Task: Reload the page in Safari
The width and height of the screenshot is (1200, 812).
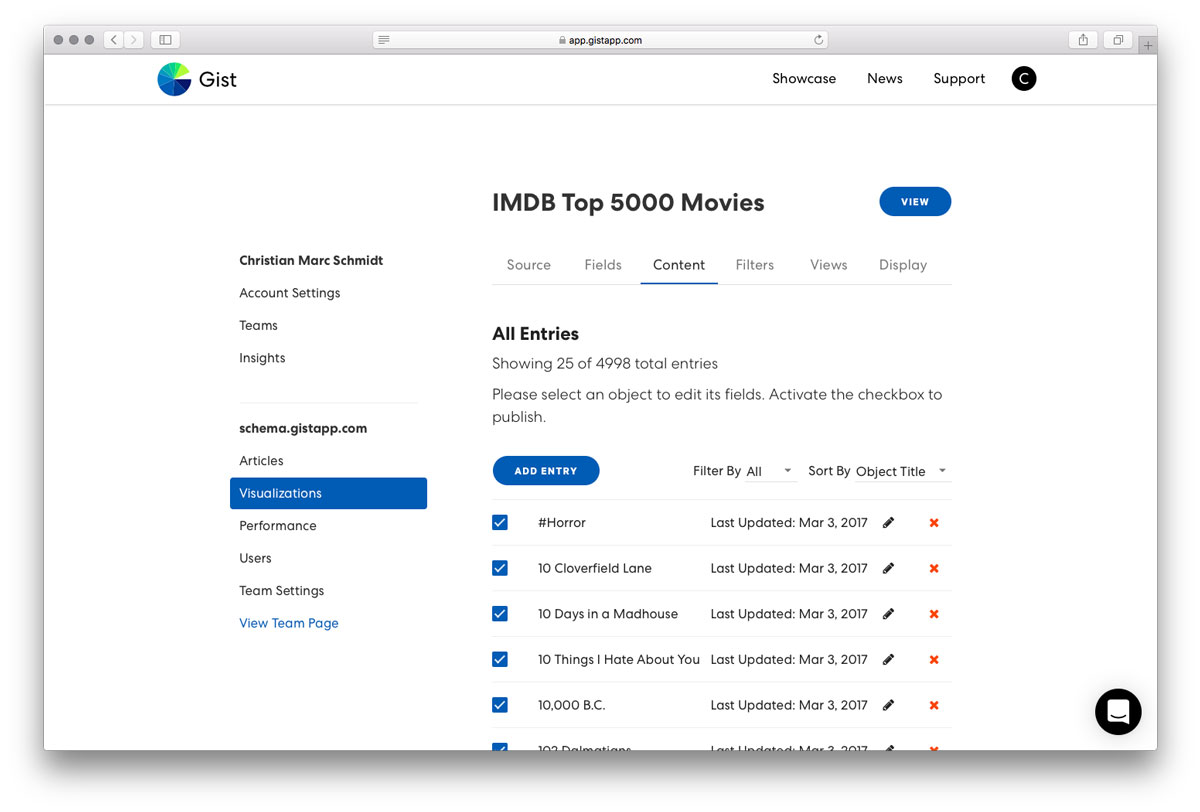Action: [818, 40]
